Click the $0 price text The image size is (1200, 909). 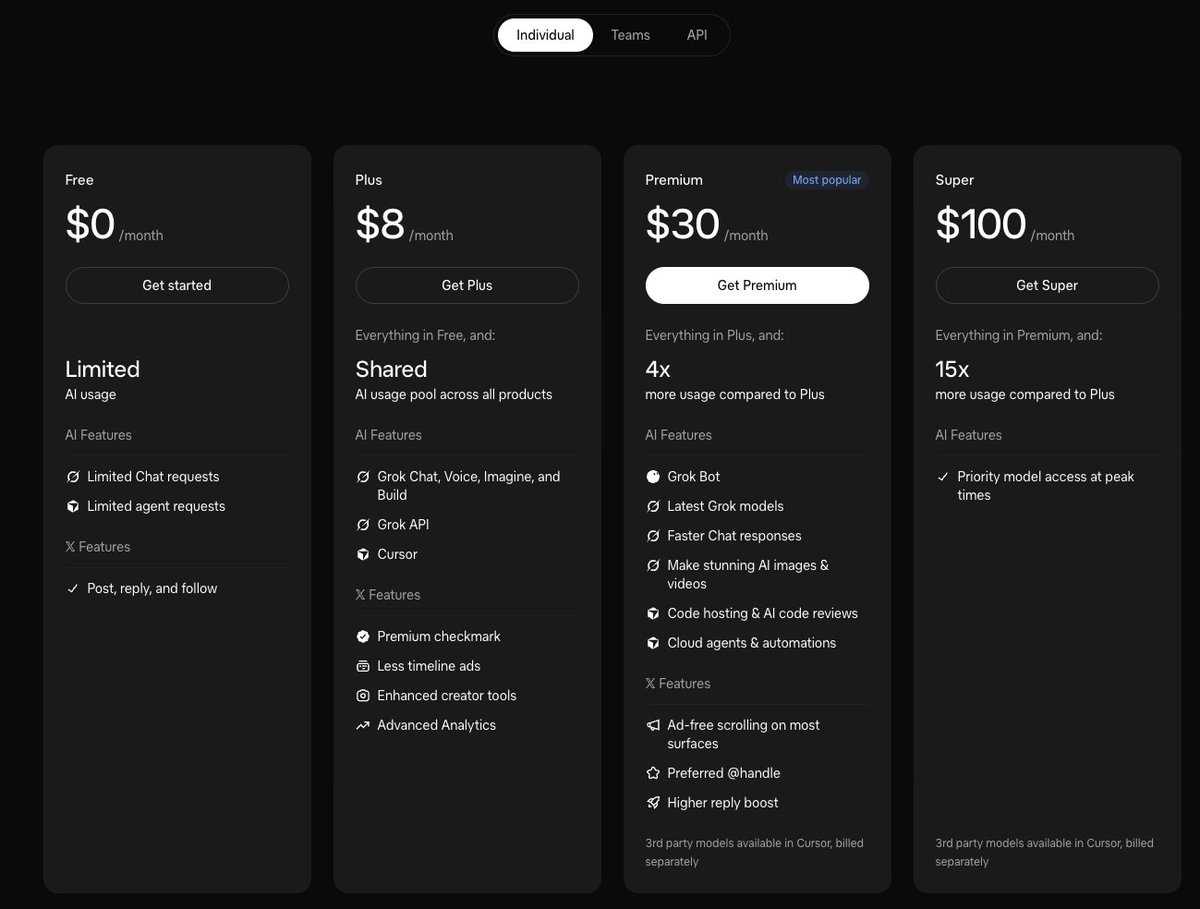[x=90, y=224]
